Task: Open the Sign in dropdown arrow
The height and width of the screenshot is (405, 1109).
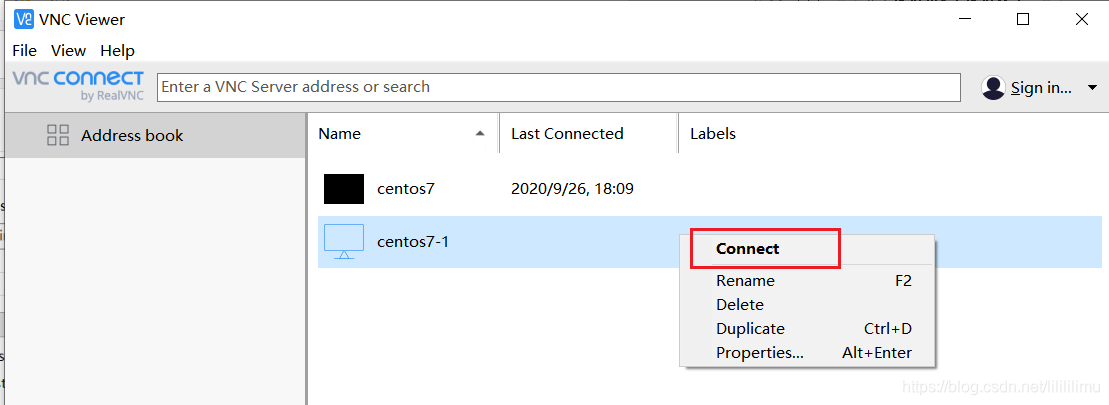Action: [x=1092, y=88]
